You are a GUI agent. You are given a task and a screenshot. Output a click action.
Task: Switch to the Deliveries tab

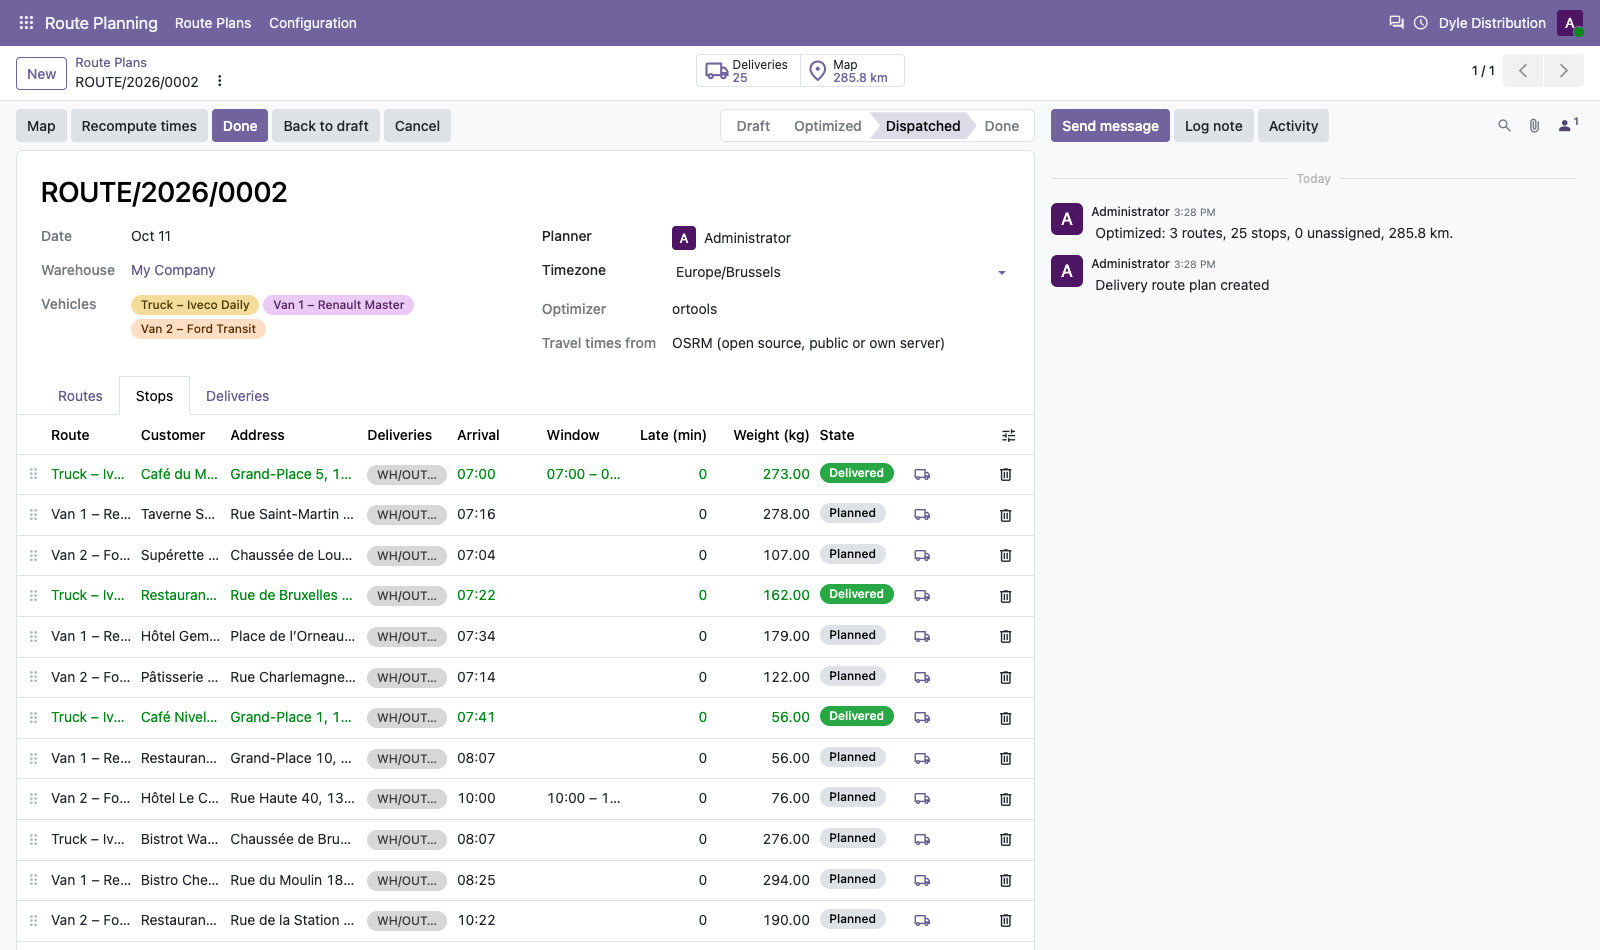pos(237,396)
